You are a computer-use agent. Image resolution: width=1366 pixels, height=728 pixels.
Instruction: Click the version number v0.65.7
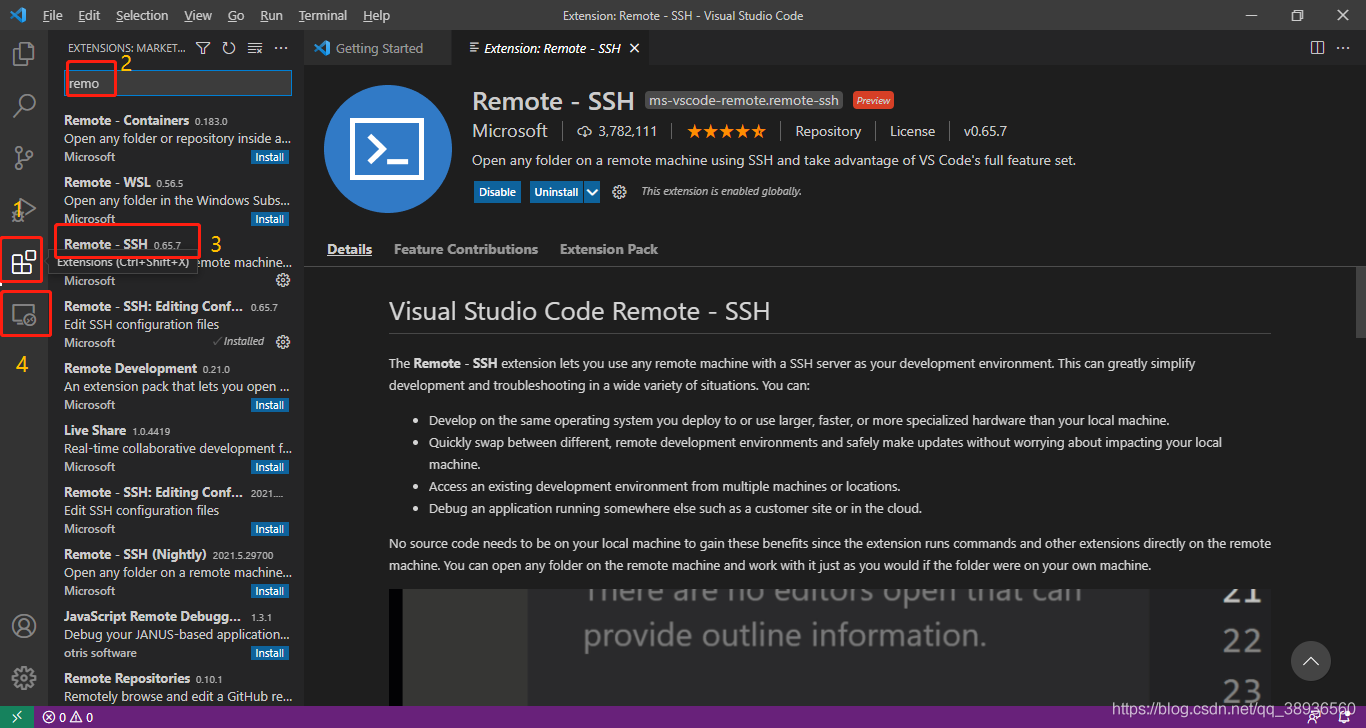(985, 131)
